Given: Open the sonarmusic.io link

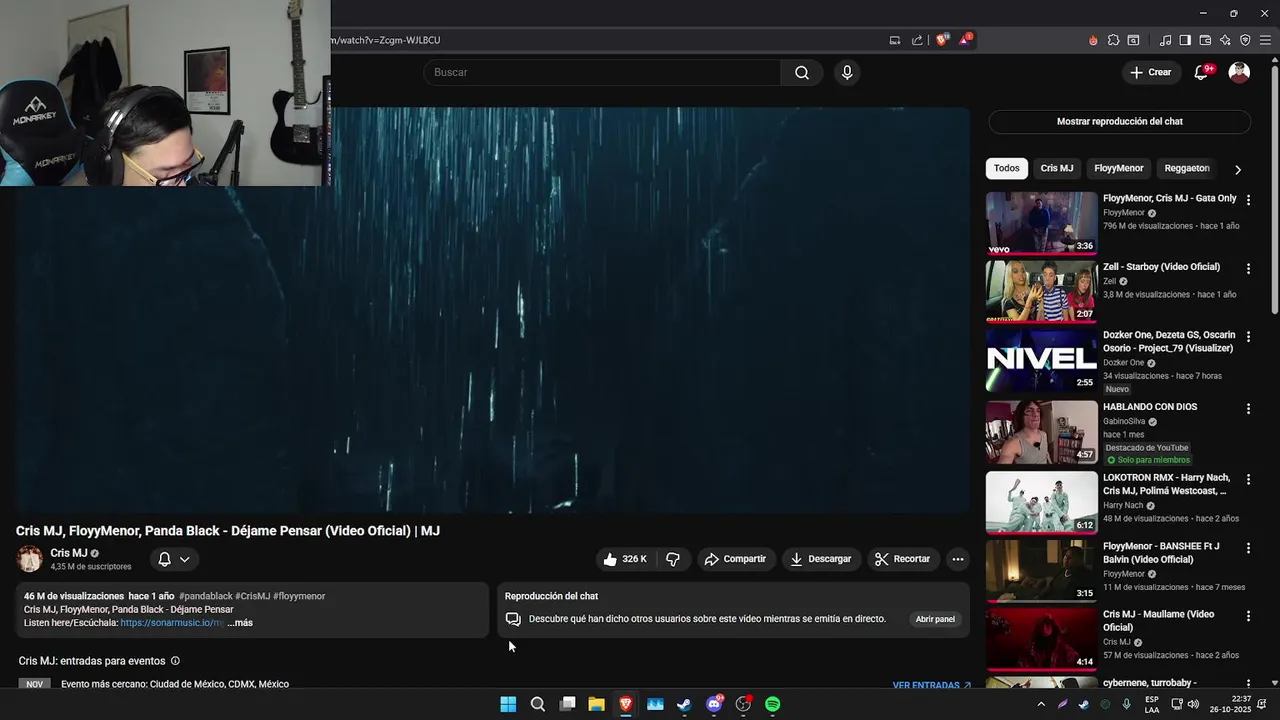Looking at the screenshot, I should click(x=171, y=623).
